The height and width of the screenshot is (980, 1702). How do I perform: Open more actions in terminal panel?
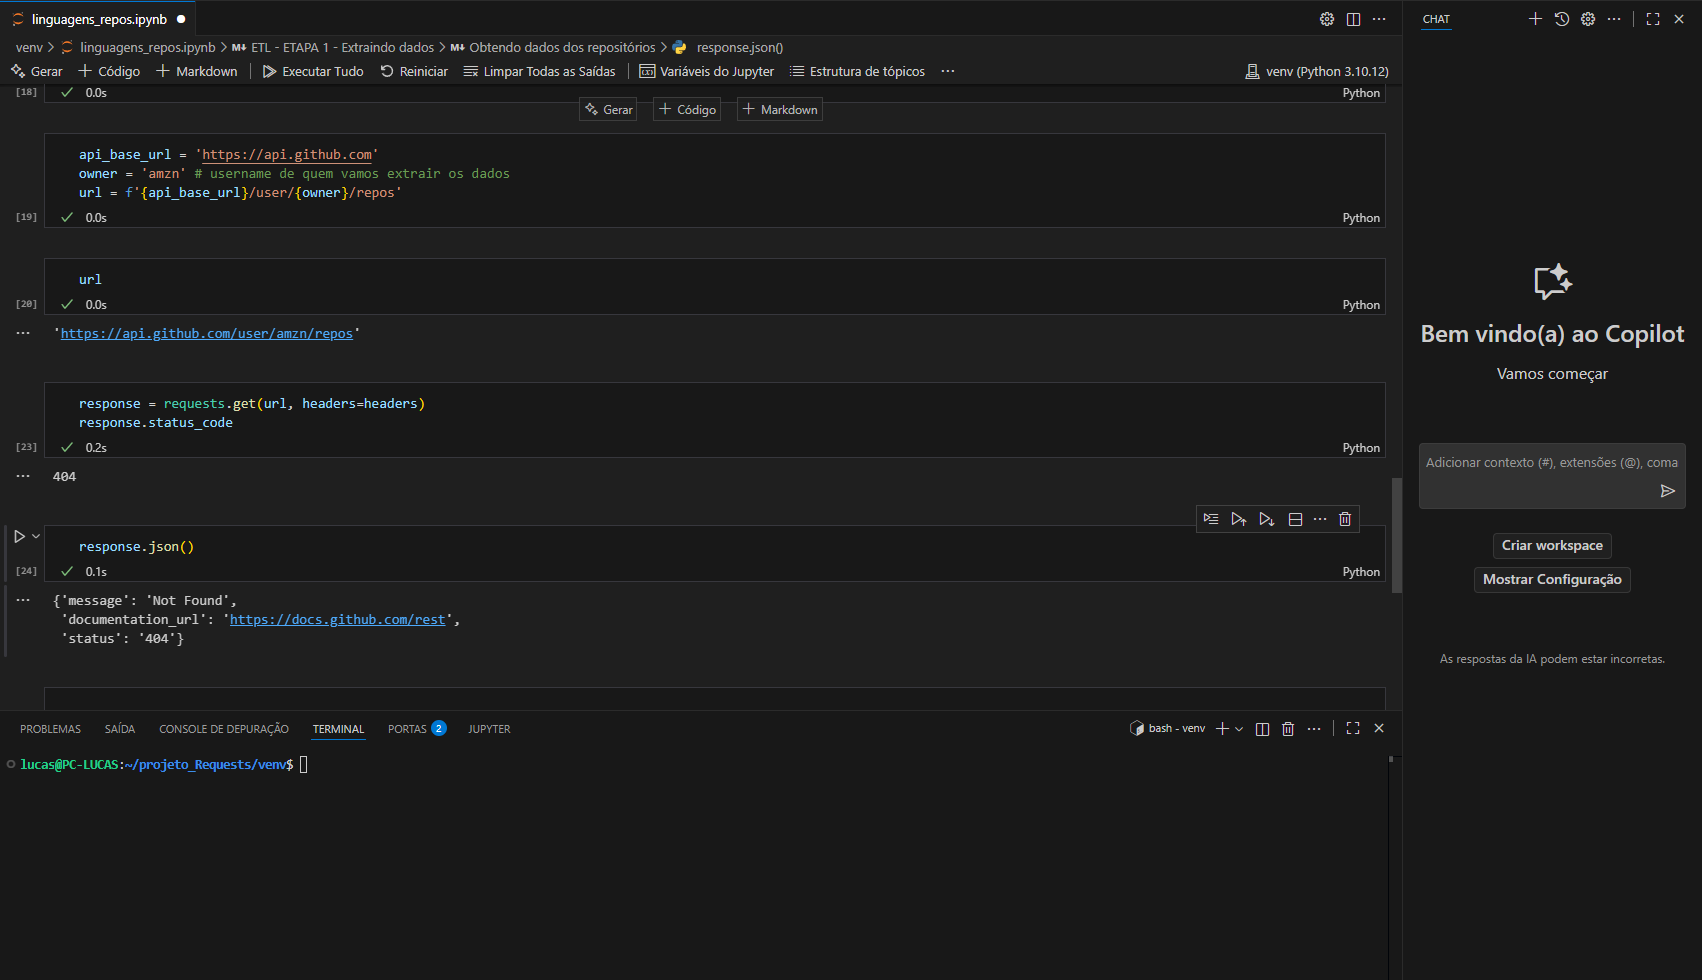1314,729
